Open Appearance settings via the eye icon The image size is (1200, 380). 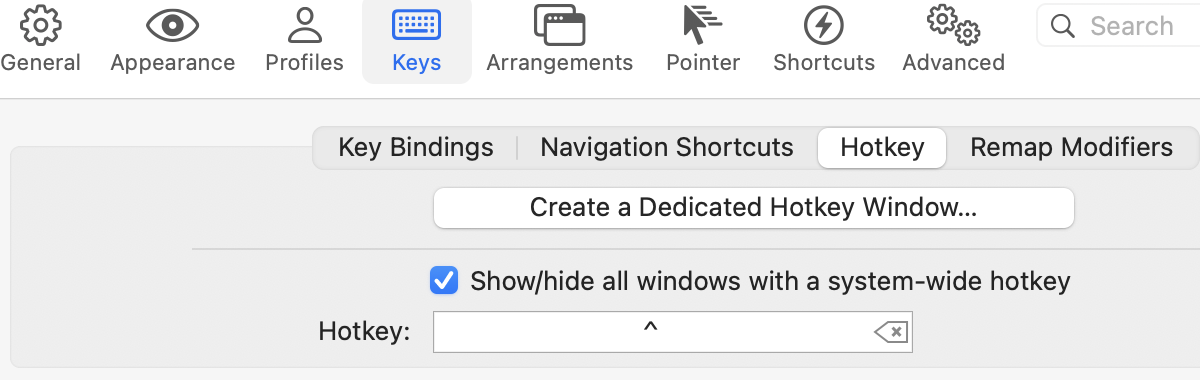point(172,26)
